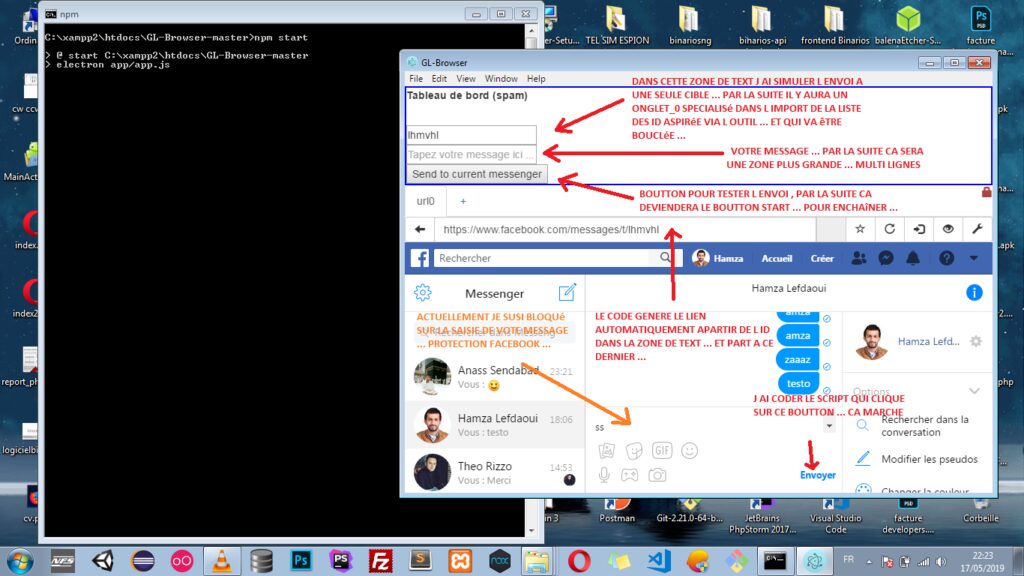Open Messenger icon in Facebook header

(x=886, y=258)
